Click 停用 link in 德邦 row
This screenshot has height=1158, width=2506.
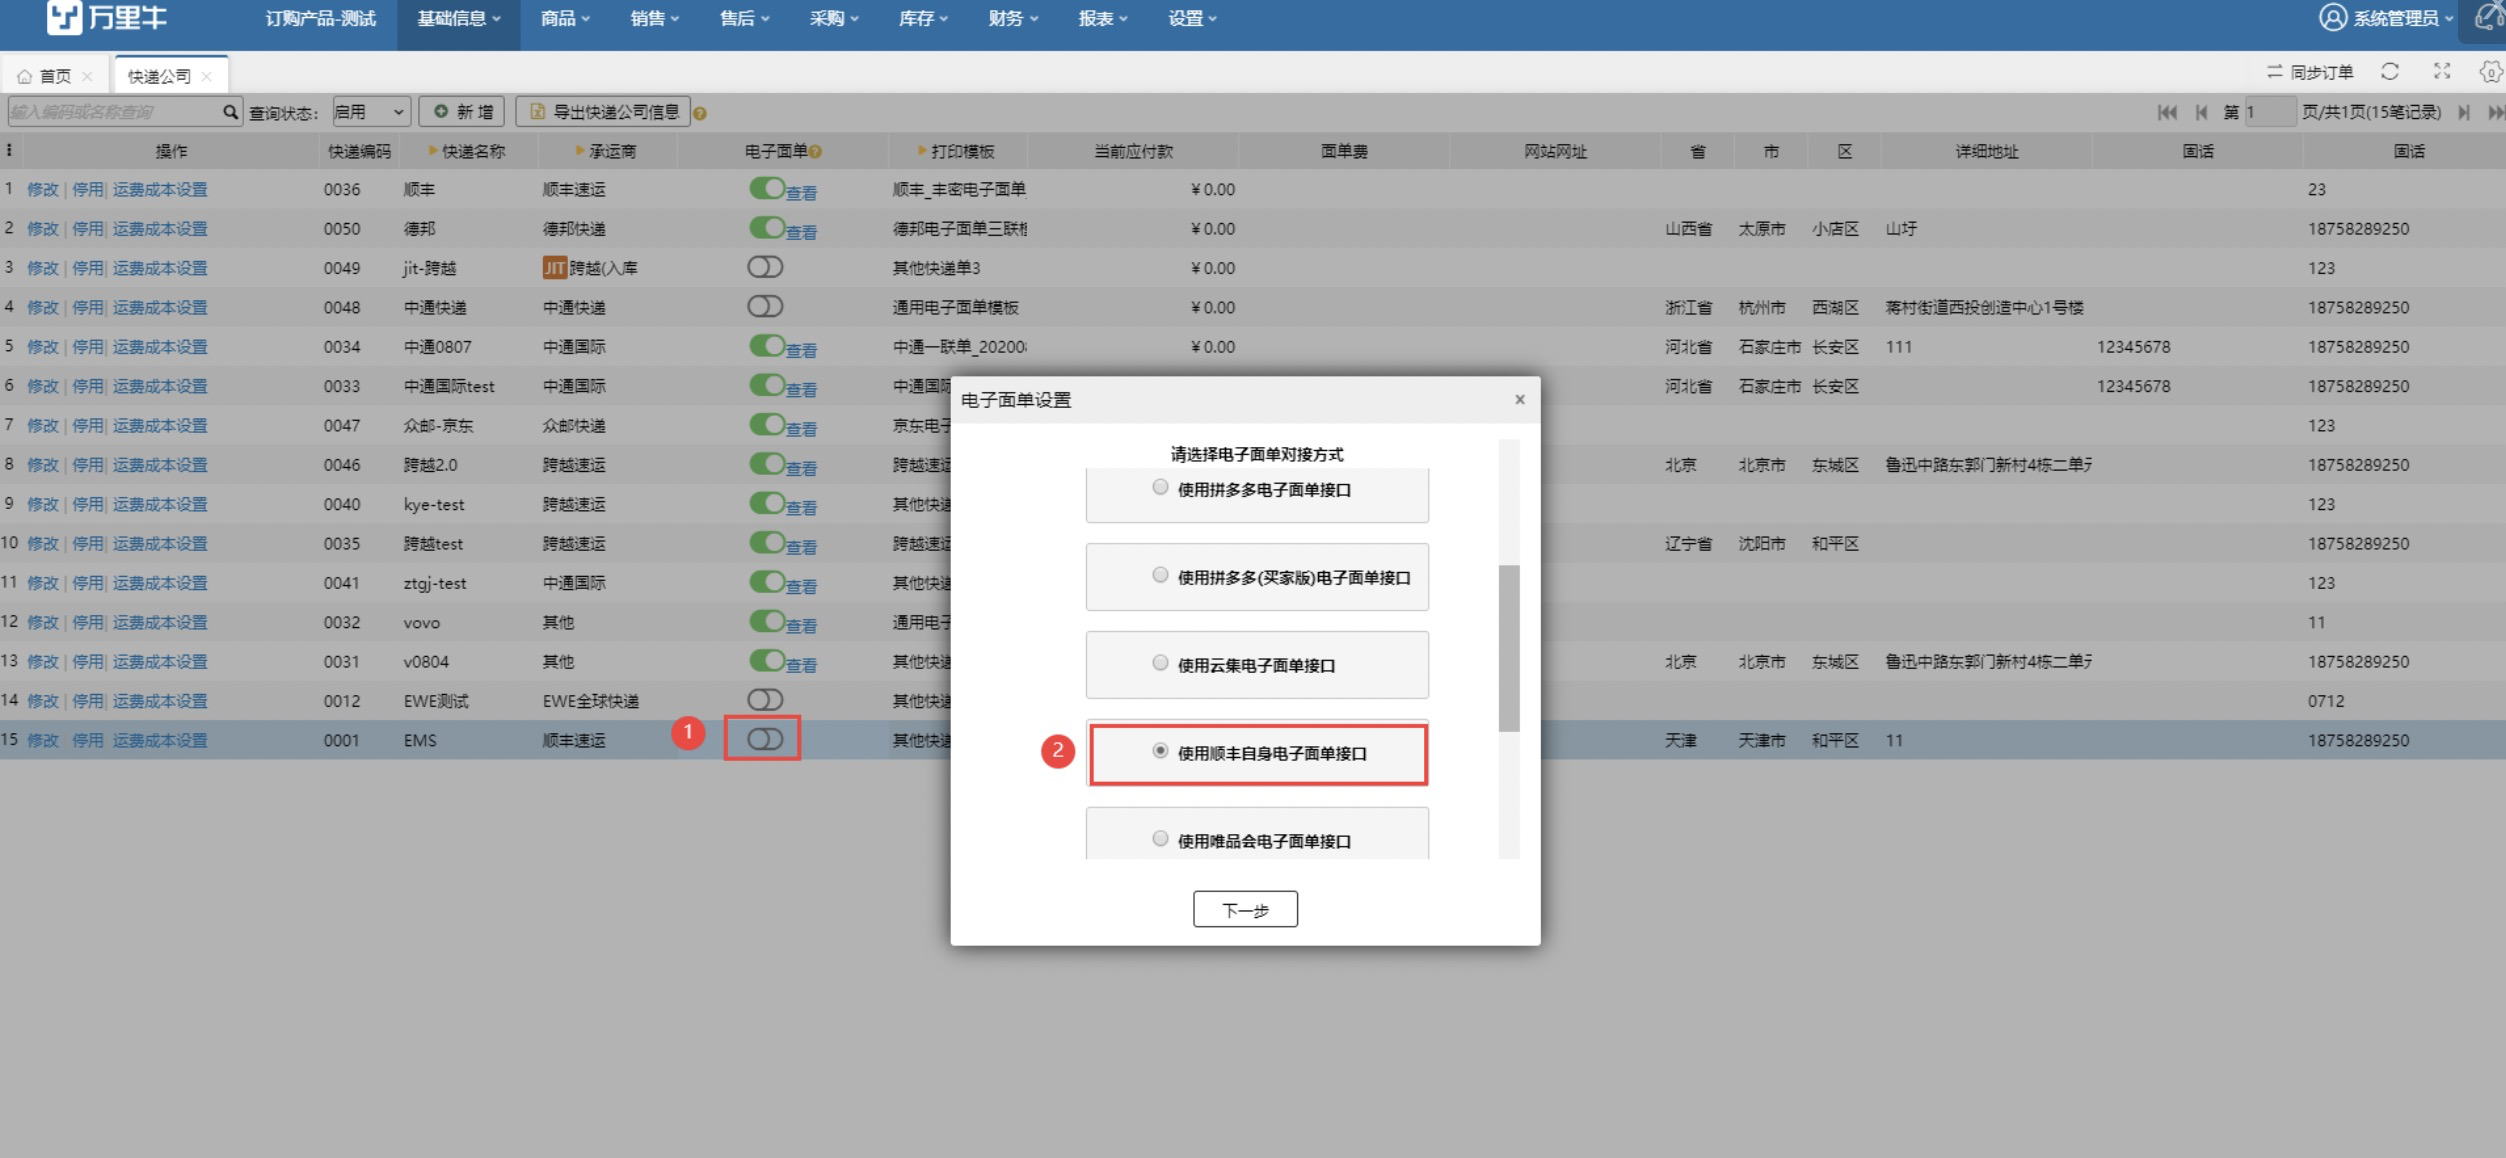click(88, 228)
